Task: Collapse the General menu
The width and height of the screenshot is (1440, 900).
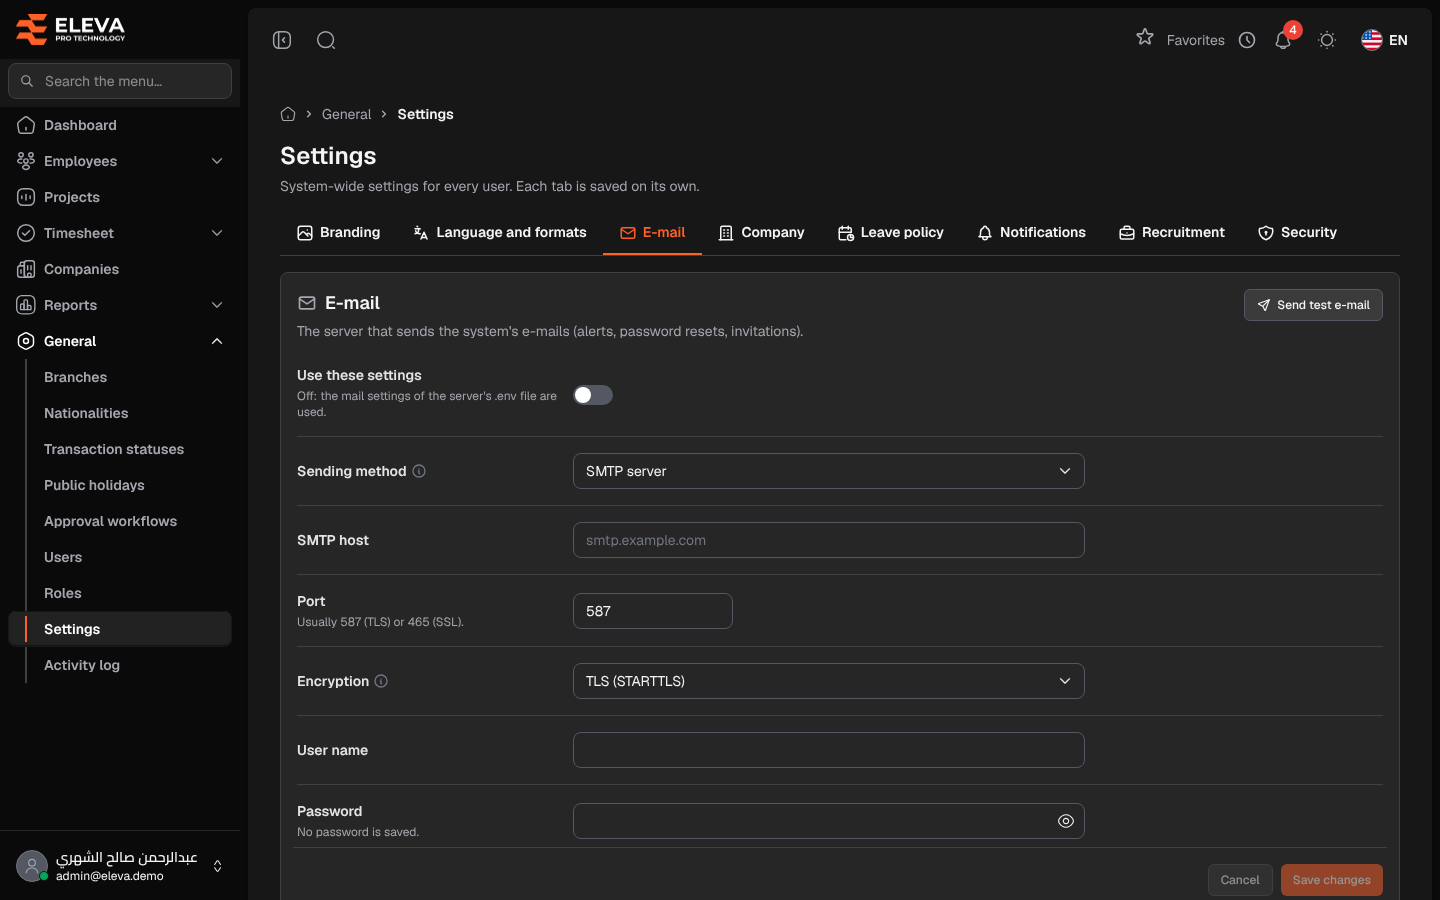Action: click(120, 341)
